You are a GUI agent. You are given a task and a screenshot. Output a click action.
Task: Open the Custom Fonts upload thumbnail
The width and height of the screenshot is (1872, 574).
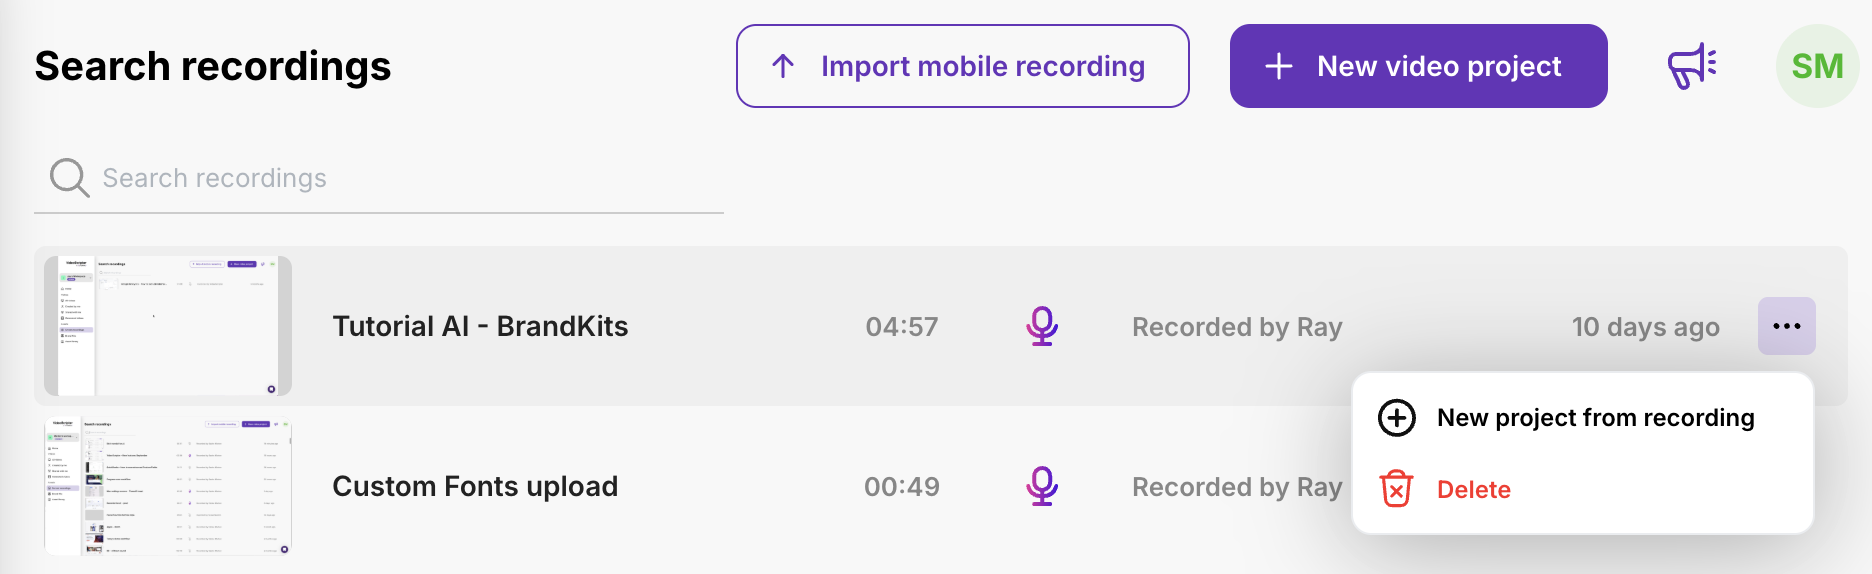tap(168, 486)
